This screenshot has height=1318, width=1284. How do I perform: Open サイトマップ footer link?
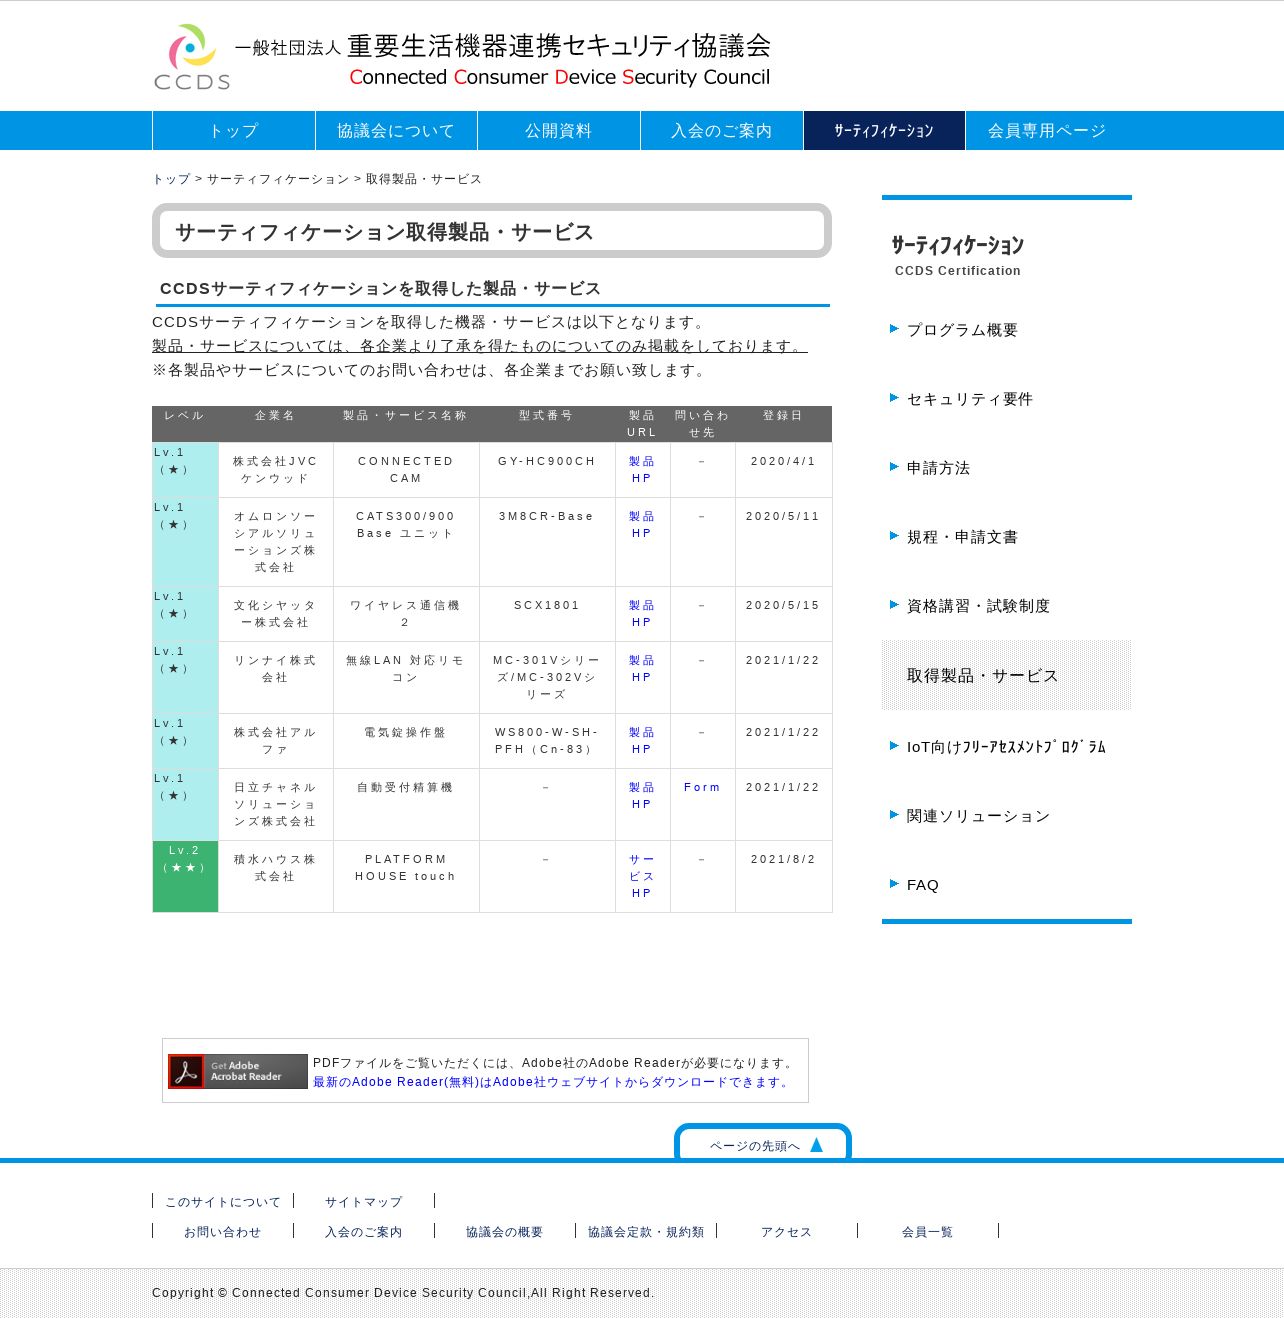364,1202
